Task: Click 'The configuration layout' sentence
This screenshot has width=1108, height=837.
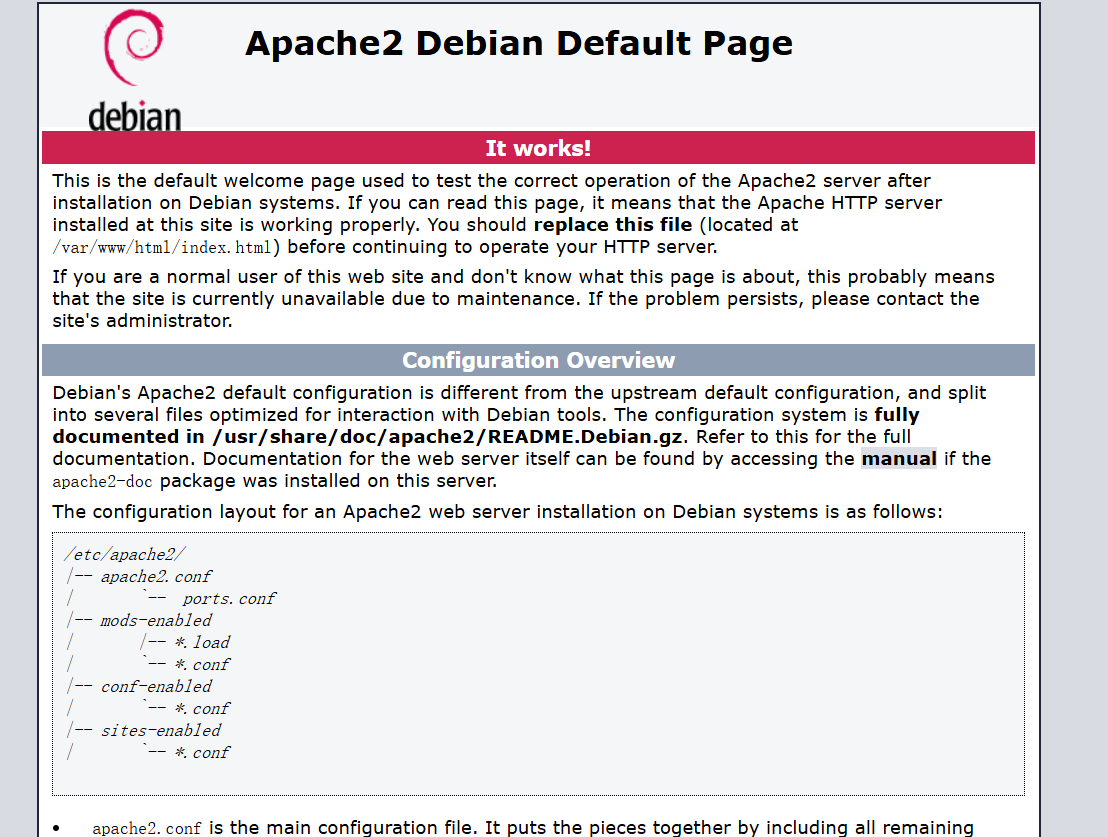Action: point(497,512)
